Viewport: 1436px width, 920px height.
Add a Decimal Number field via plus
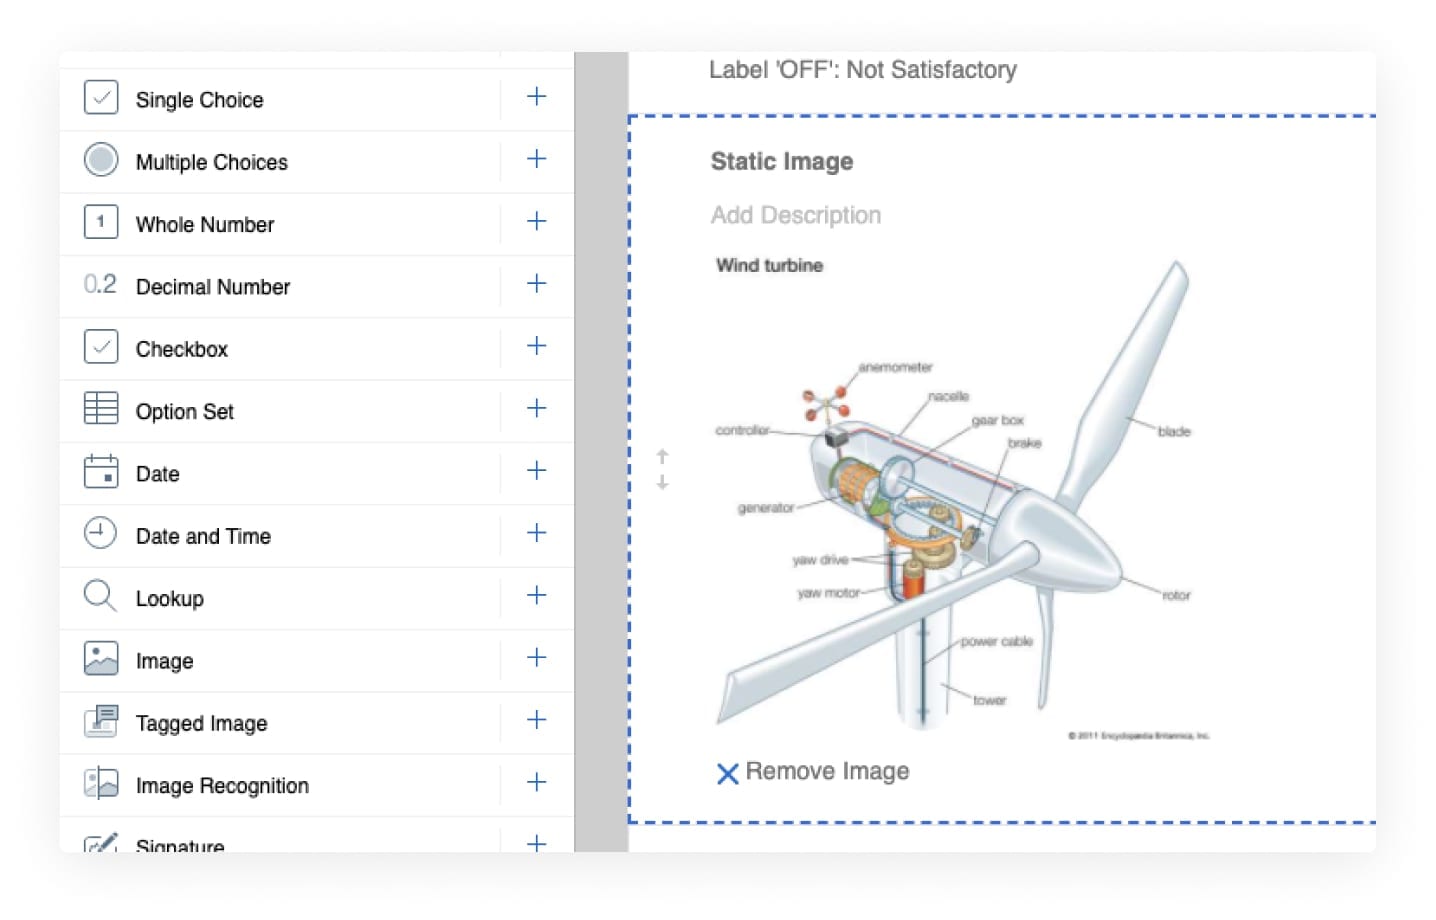536,284
